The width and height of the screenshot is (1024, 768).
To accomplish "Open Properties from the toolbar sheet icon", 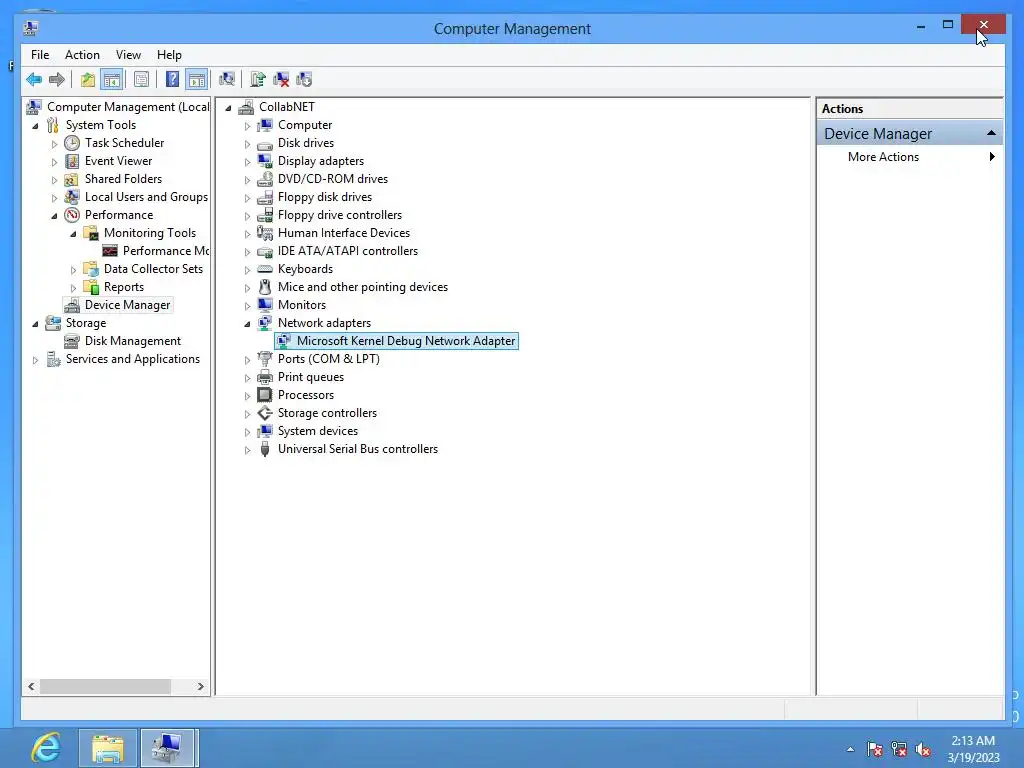I will [141, 80].
